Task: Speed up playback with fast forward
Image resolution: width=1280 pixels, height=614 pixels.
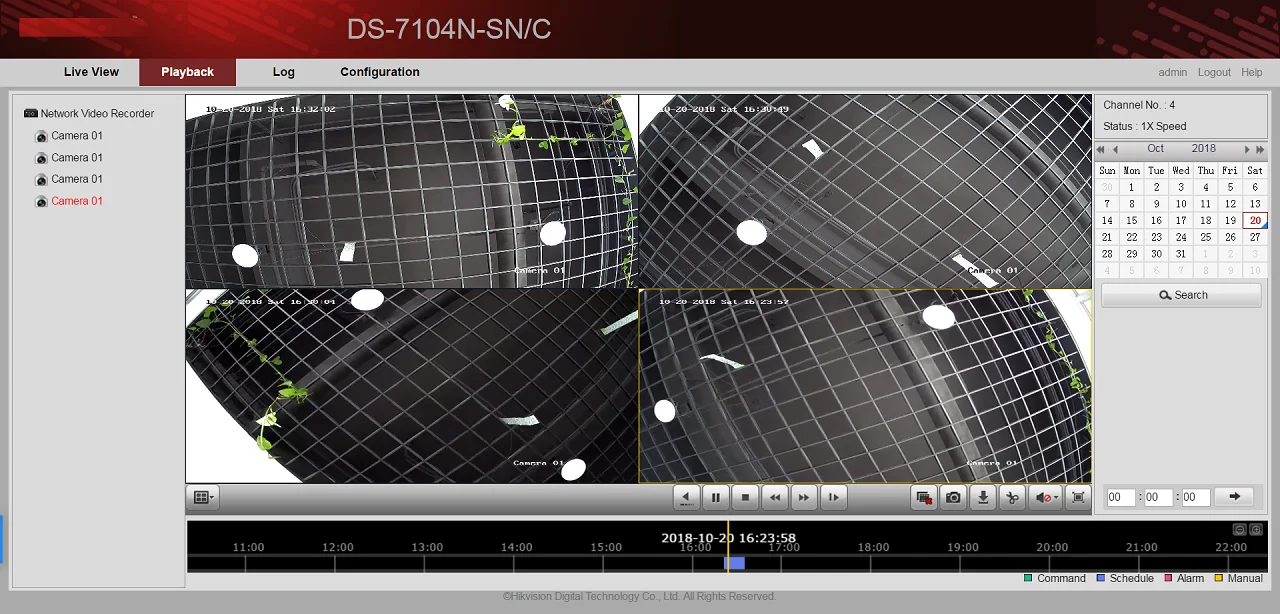Action: point(804,497)
